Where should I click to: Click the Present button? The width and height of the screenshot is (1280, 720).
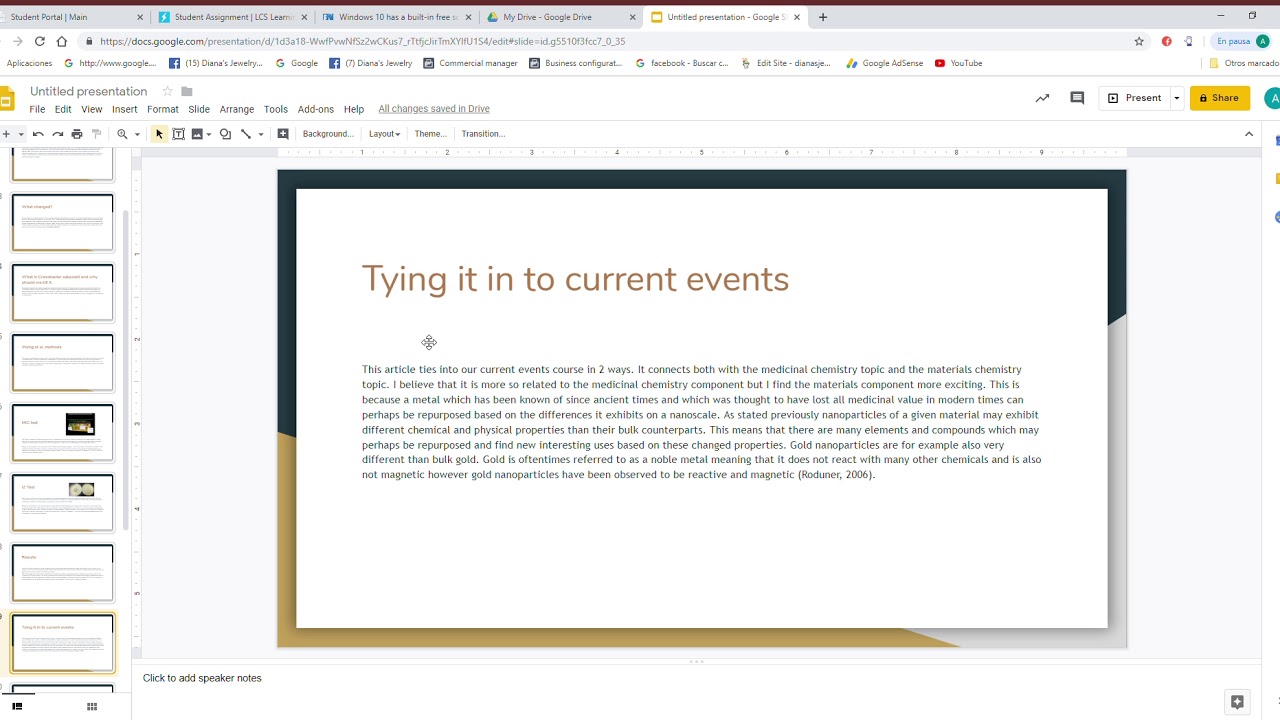pyautogui.click(x=1135, y=98)
